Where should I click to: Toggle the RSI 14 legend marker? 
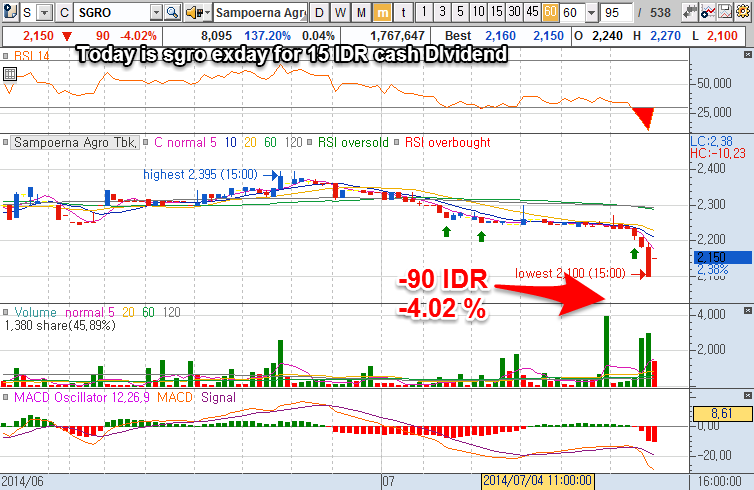pyautogui.click(x=6, y=56)
